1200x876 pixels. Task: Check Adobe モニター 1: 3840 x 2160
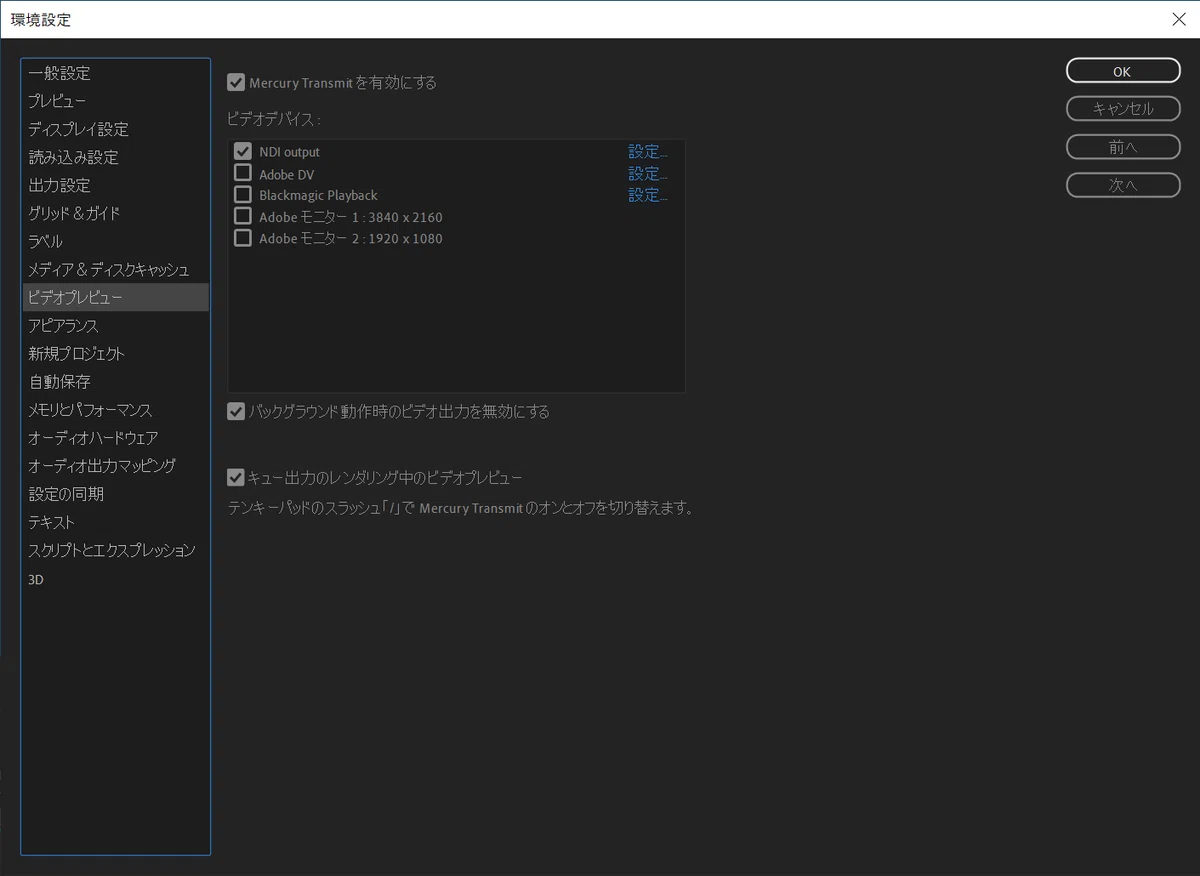pyautogui.click(x=242, y=217)
